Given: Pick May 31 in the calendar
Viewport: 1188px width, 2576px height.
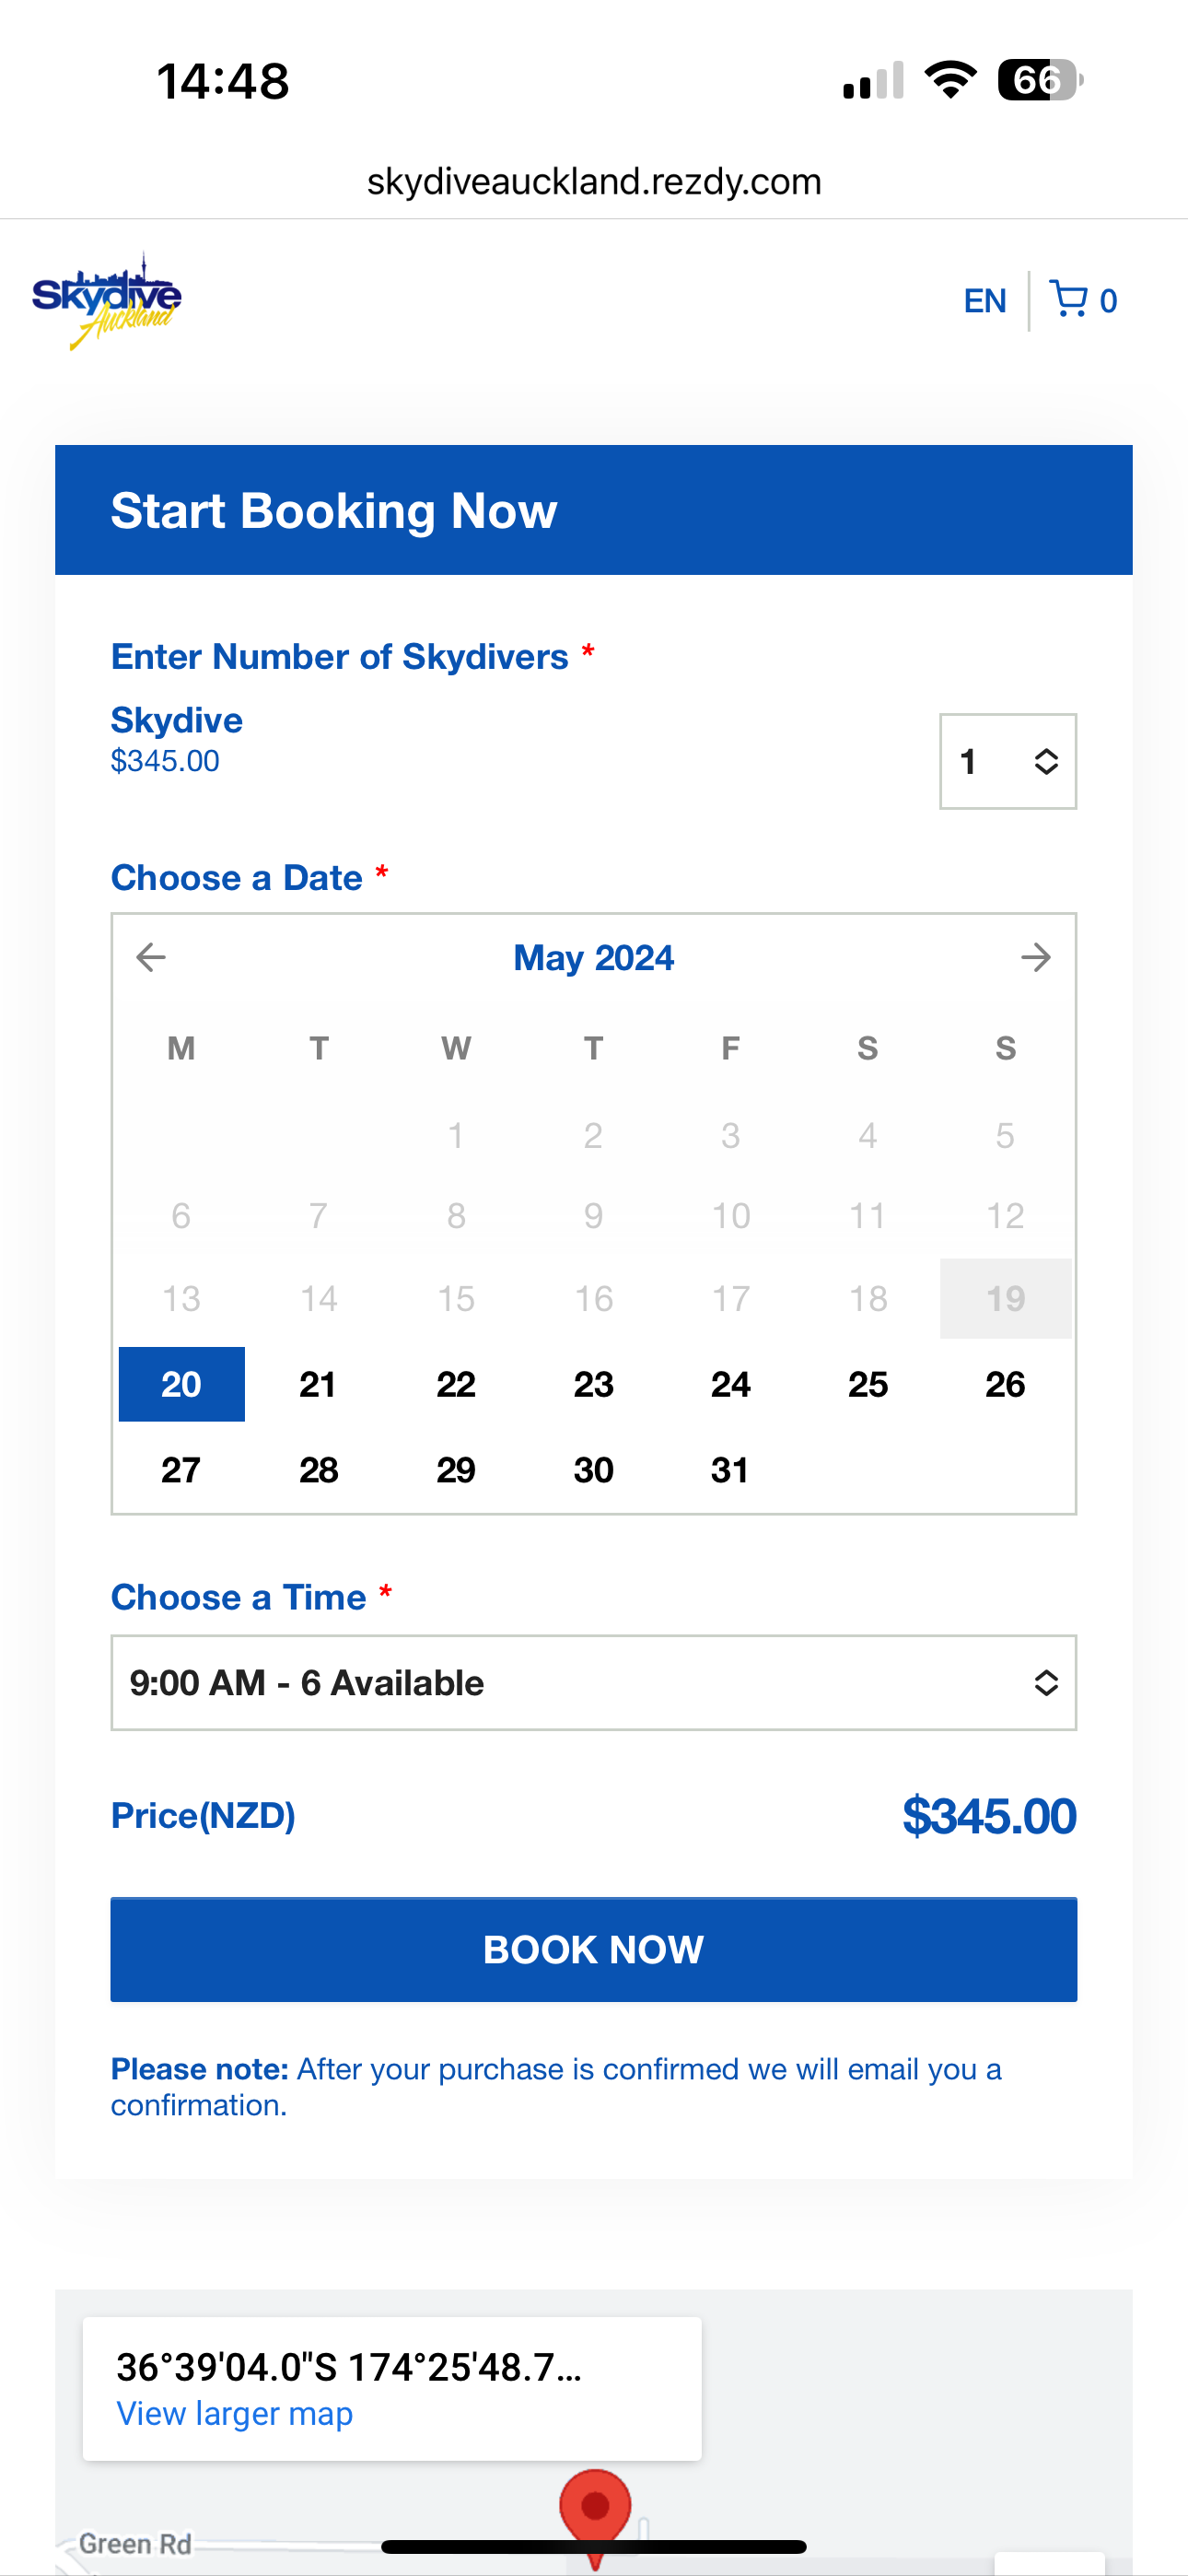Looking at the screenshot, I should pyautogui.click(x=730, y=1470).
